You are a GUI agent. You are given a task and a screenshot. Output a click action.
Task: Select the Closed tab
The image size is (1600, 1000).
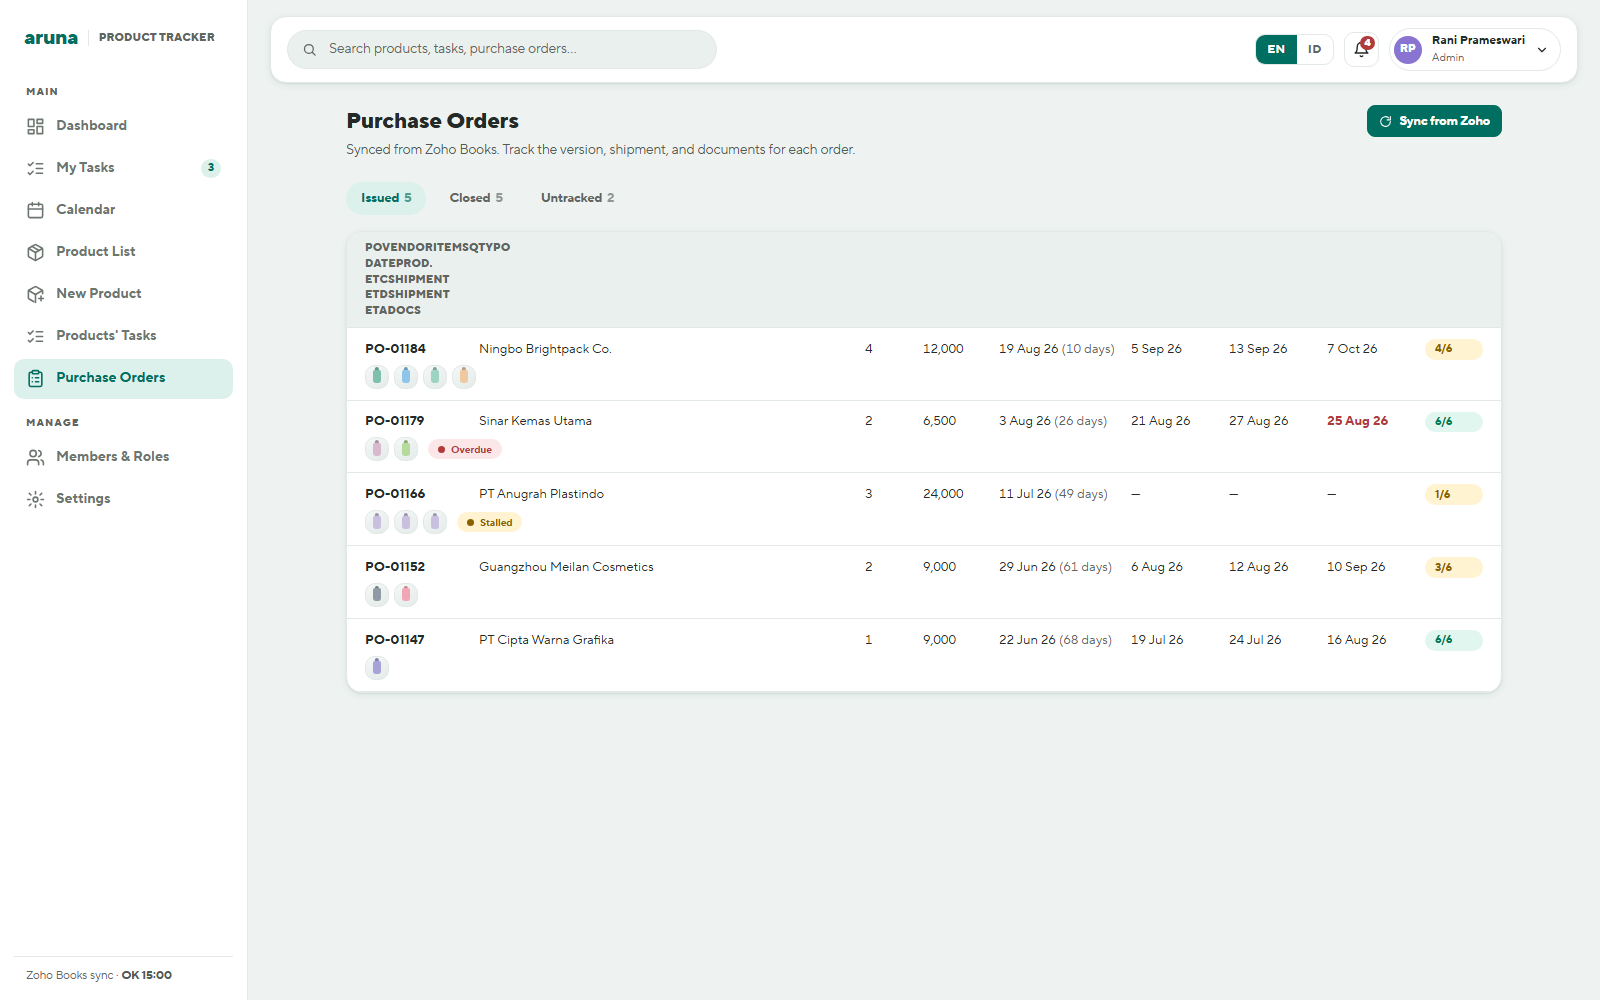[x=476, y=198]
